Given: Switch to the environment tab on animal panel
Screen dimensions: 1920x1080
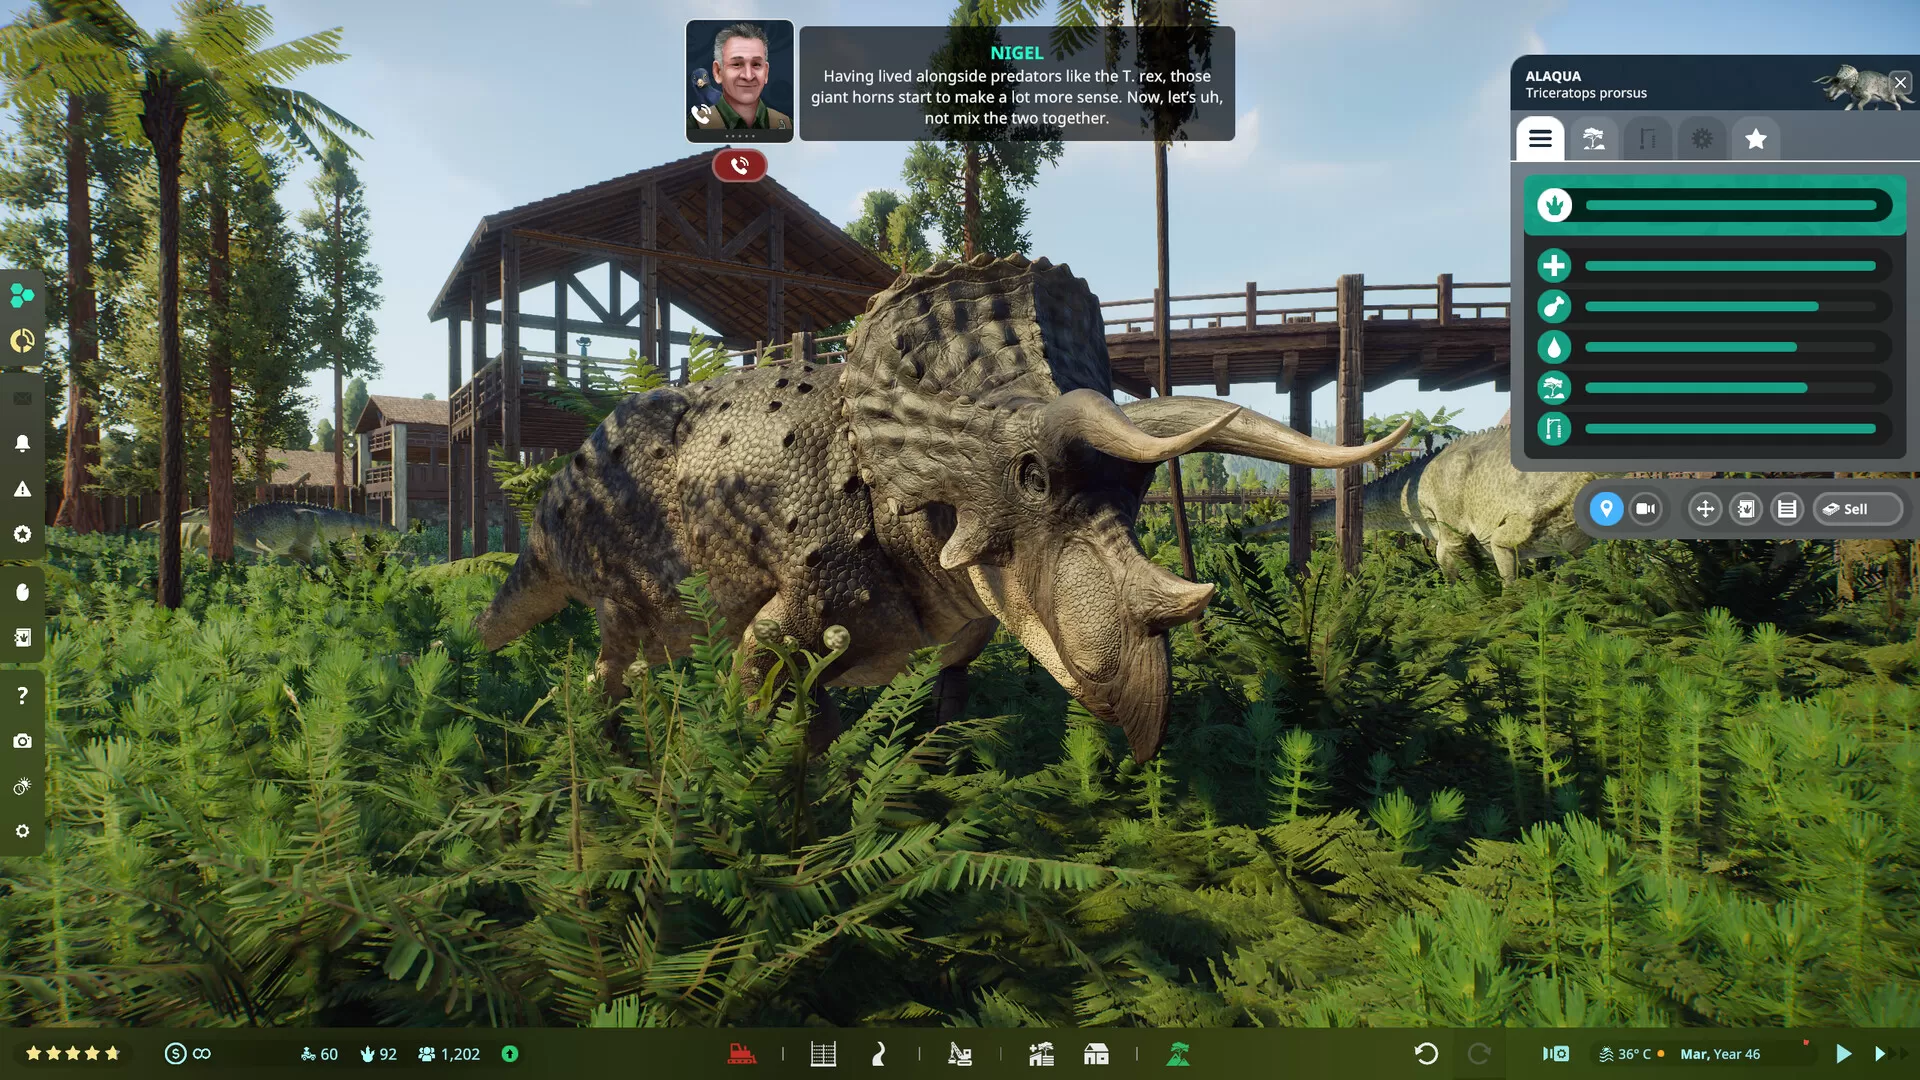Looking at the screenshot, I should pyautogui.click(x=1593, y=139).
